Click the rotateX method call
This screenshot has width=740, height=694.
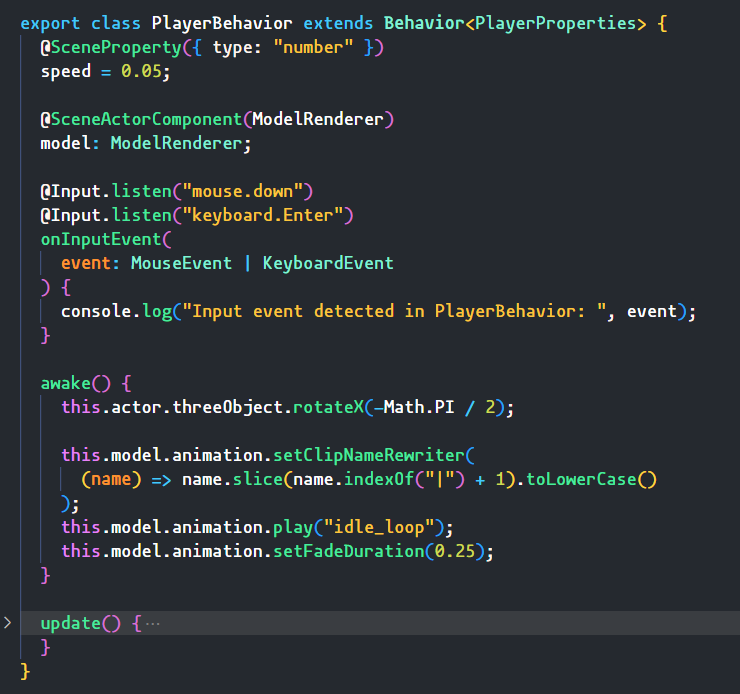tap(328, 407)
